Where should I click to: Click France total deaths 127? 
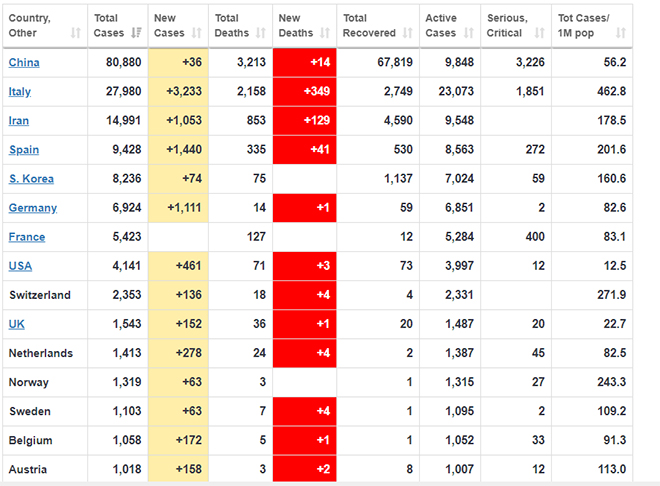pyautogui.click(x=256, y=236)
